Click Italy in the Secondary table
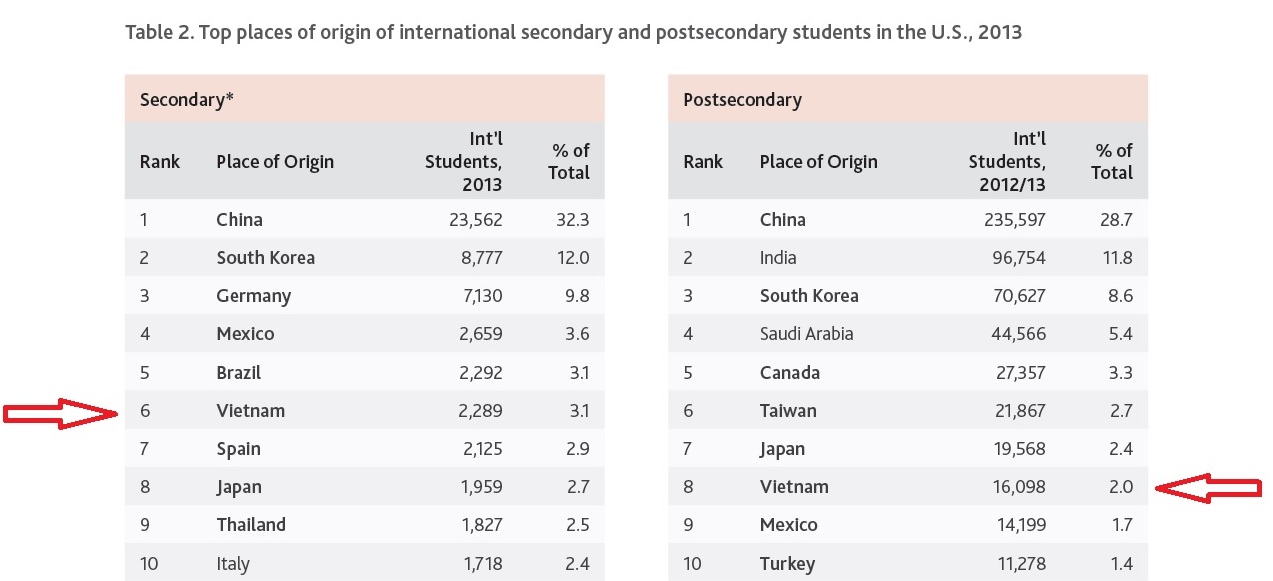The height and width of the screenshot is (581, 1273). coord(235,563)
